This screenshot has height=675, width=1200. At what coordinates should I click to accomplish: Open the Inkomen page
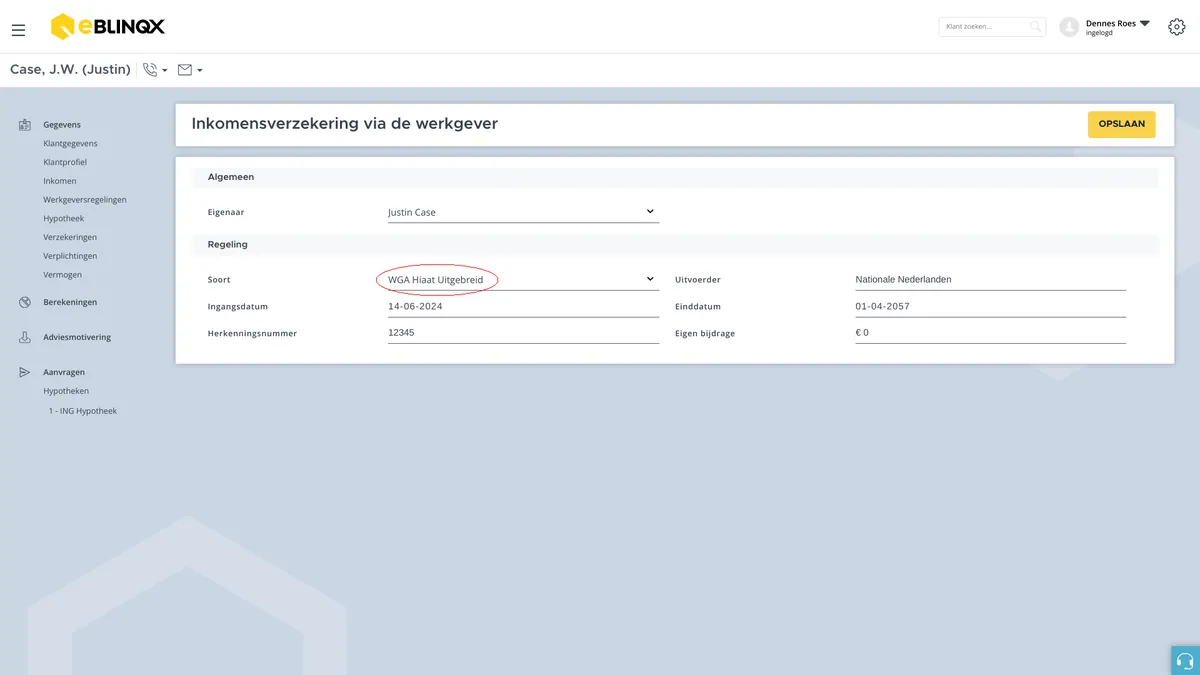click(x=60, y=181)
